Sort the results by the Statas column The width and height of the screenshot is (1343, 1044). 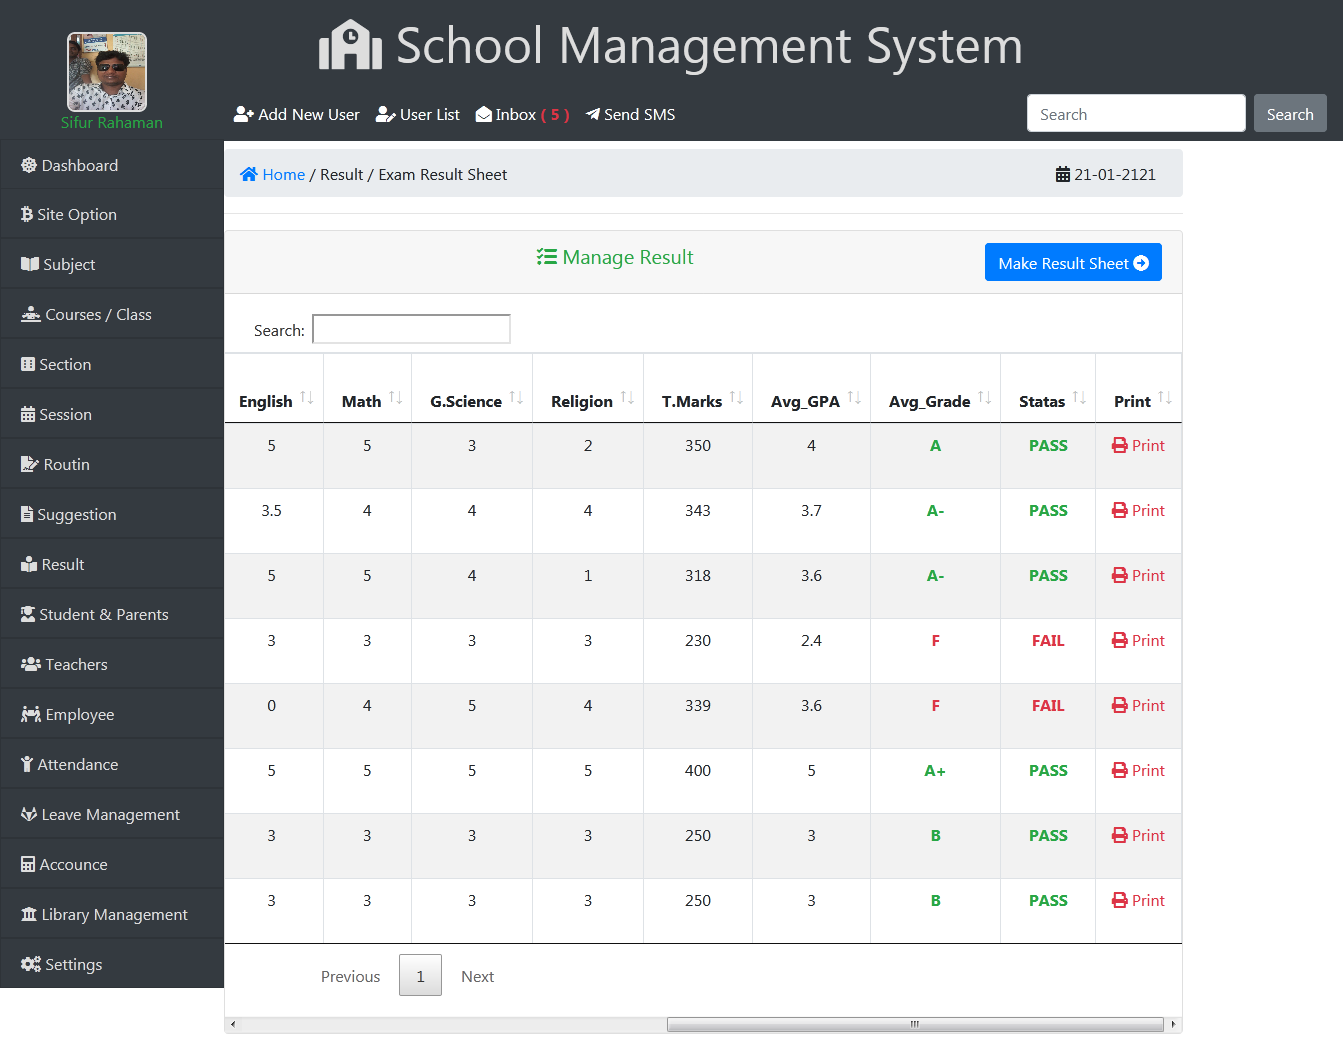(1079, 398)
